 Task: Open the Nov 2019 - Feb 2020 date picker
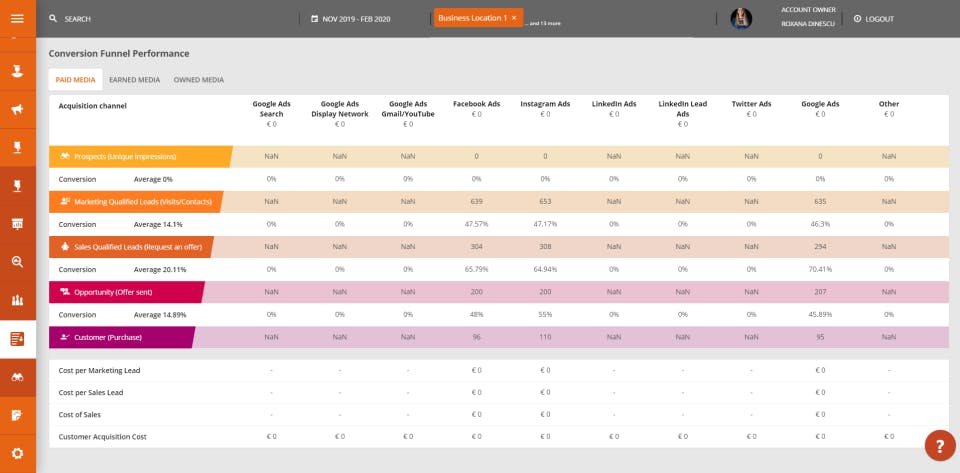point(351,19)
